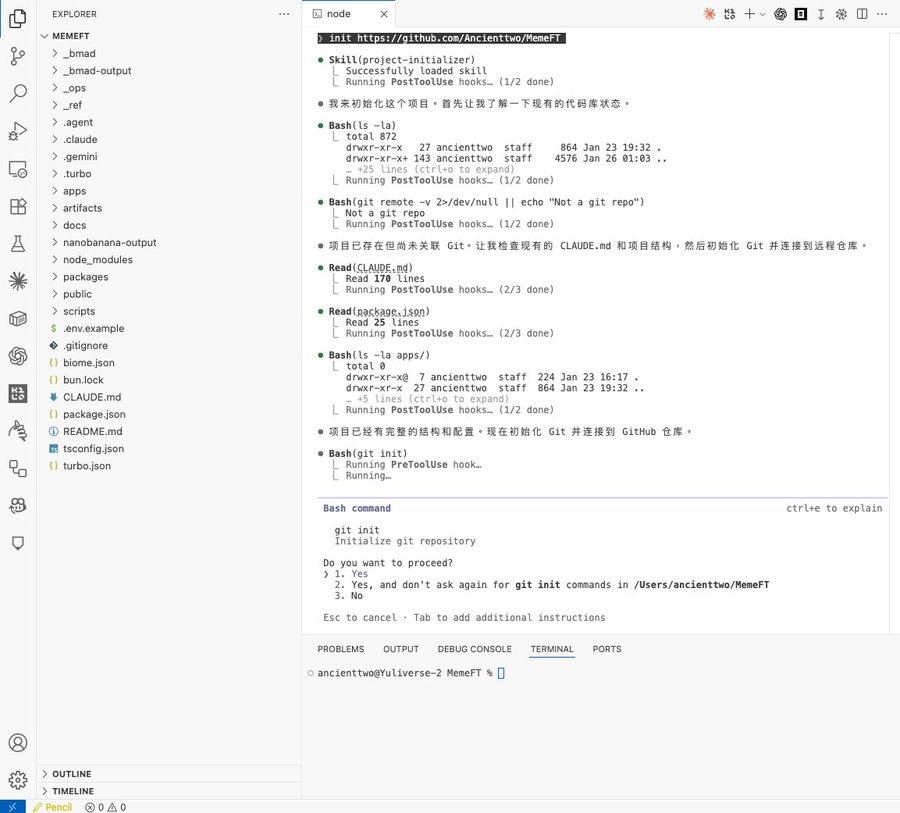The width and height of the screenshot is (900, 813).
Task: Open the Source Control view
Action: 18,56
